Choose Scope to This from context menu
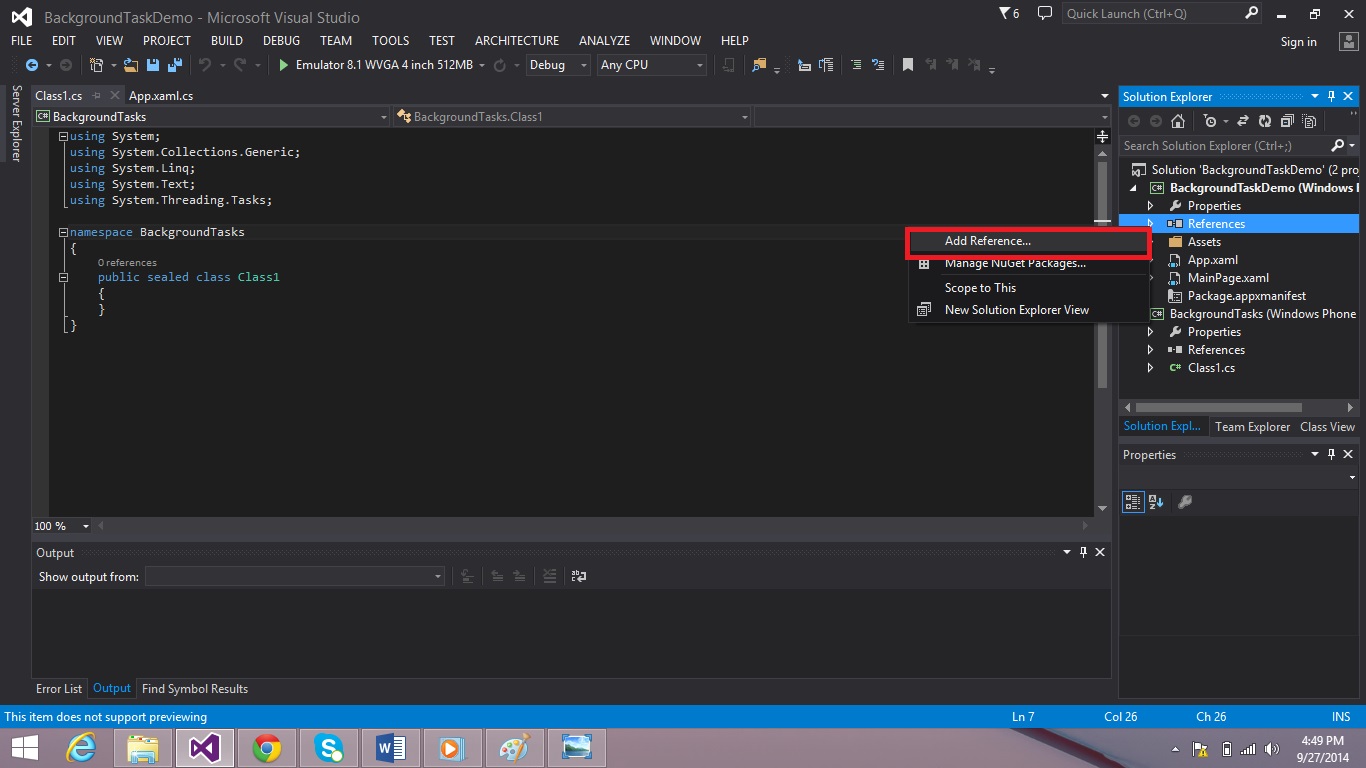Image resolution: width=1366 pixels, height=768 pixels. tap(1028, 288)
